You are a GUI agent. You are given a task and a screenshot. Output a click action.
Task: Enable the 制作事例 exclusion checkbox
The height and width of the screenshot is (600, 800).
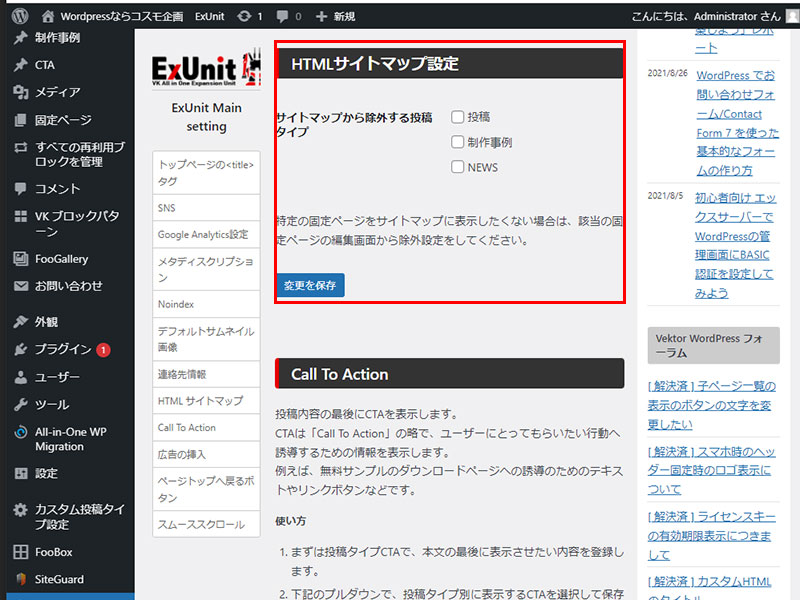pyautogui.click(x=458, y=142)
